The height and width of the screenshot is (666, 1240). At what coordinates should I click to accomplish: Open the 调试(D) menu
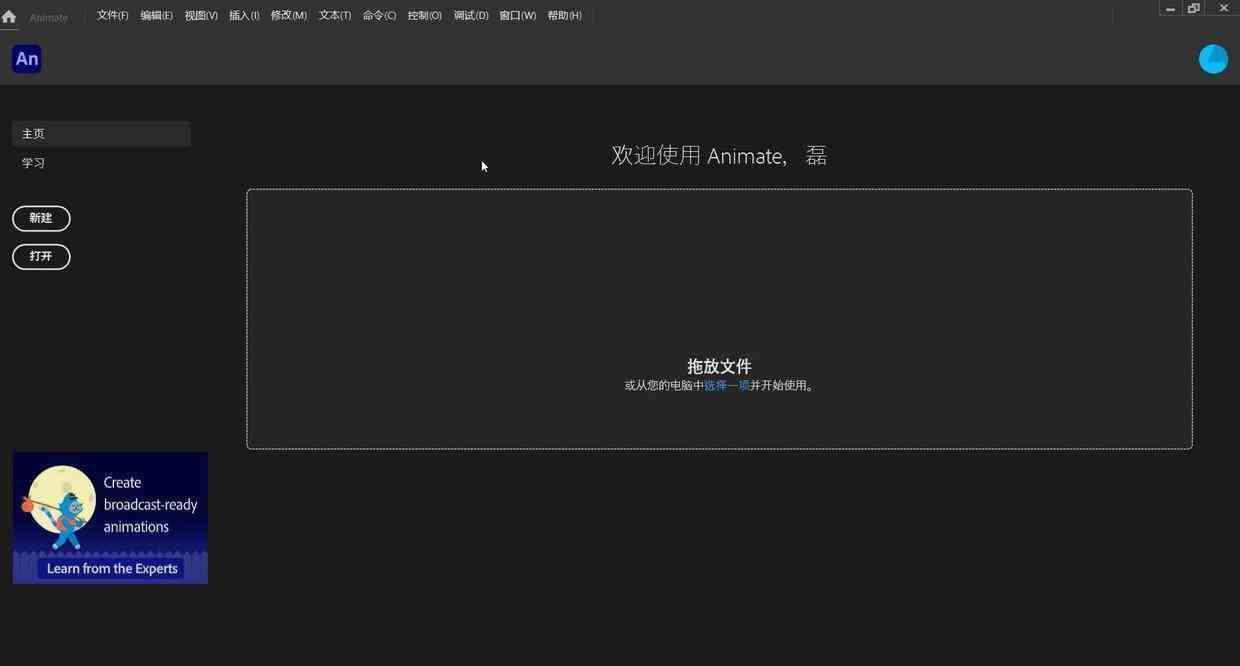471,16
